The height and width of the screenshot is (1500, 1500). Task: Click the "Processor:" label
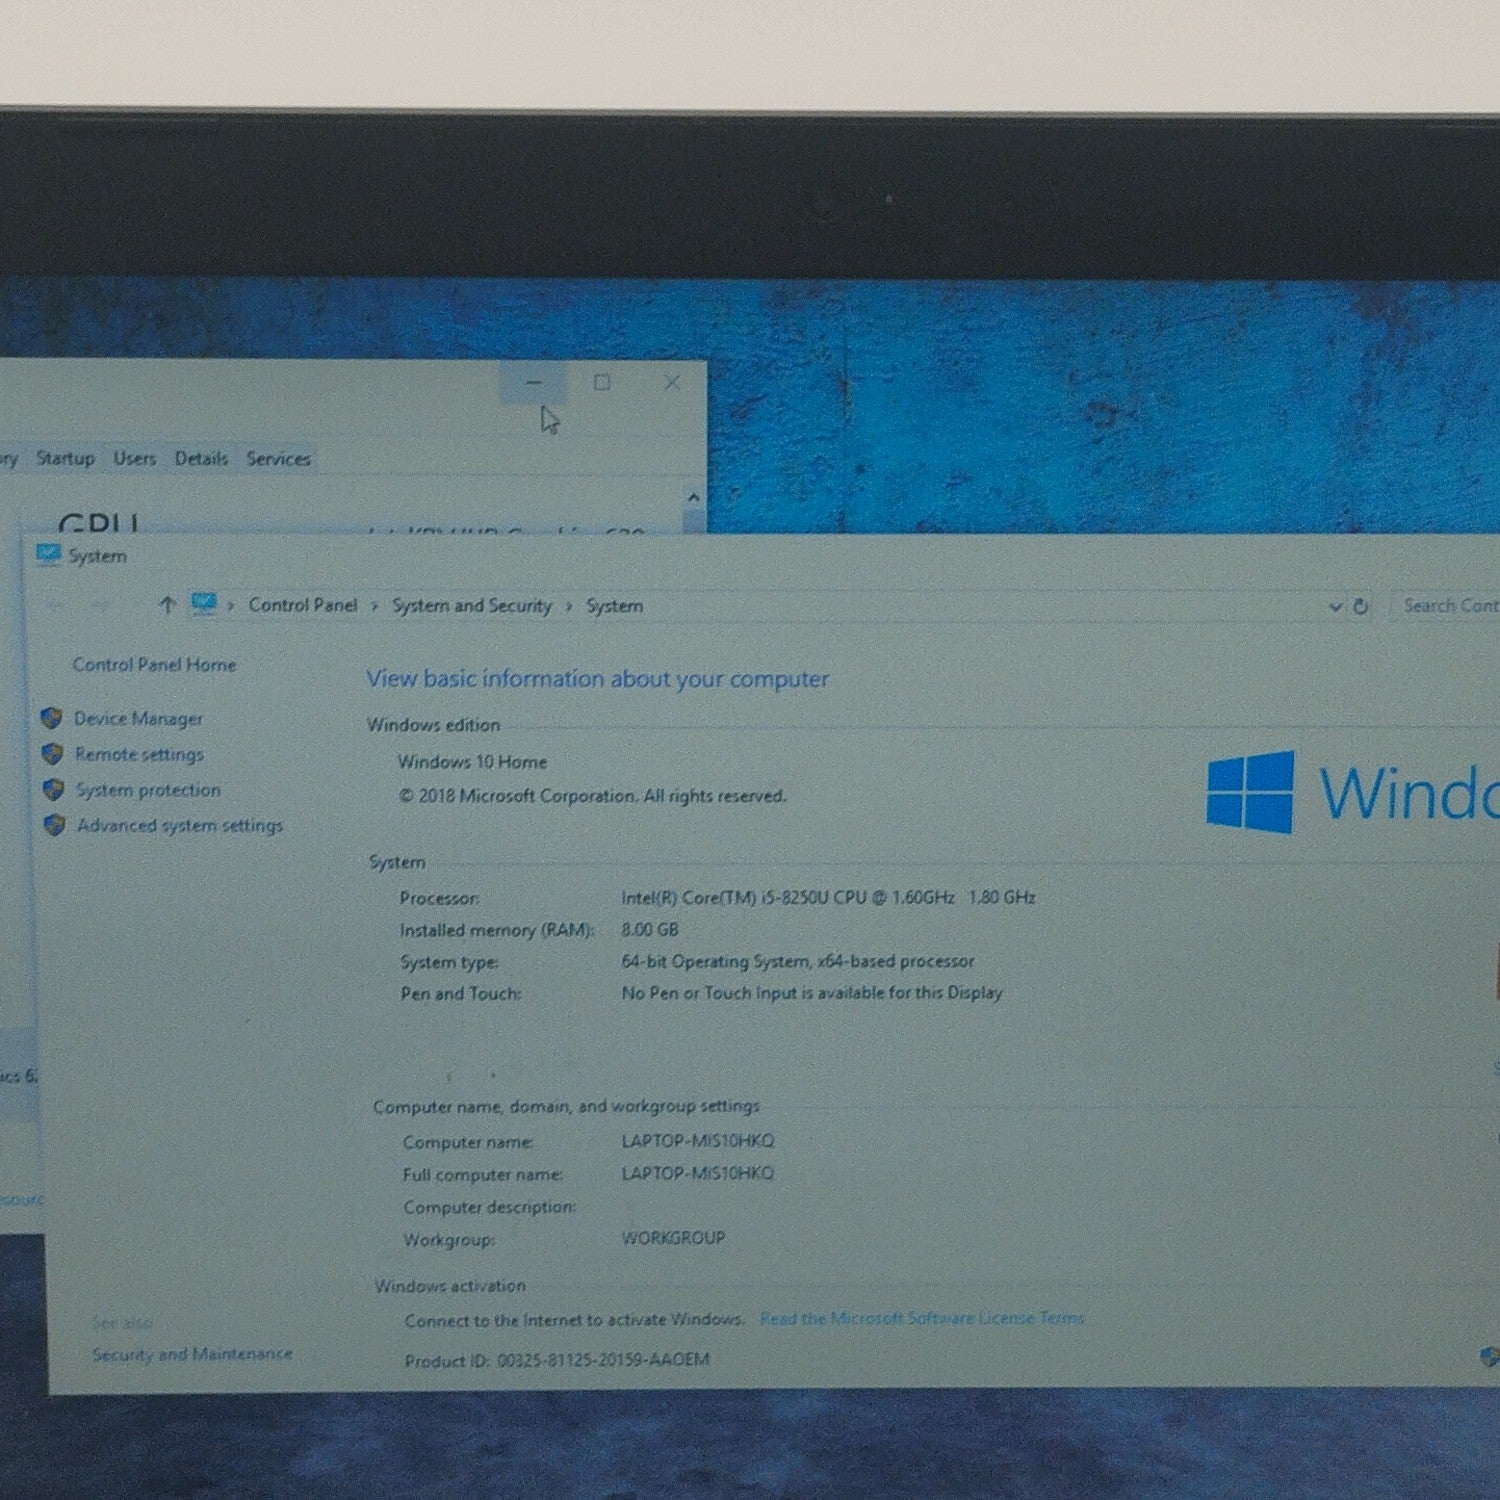pyautogui.click(x=439, y=898)
